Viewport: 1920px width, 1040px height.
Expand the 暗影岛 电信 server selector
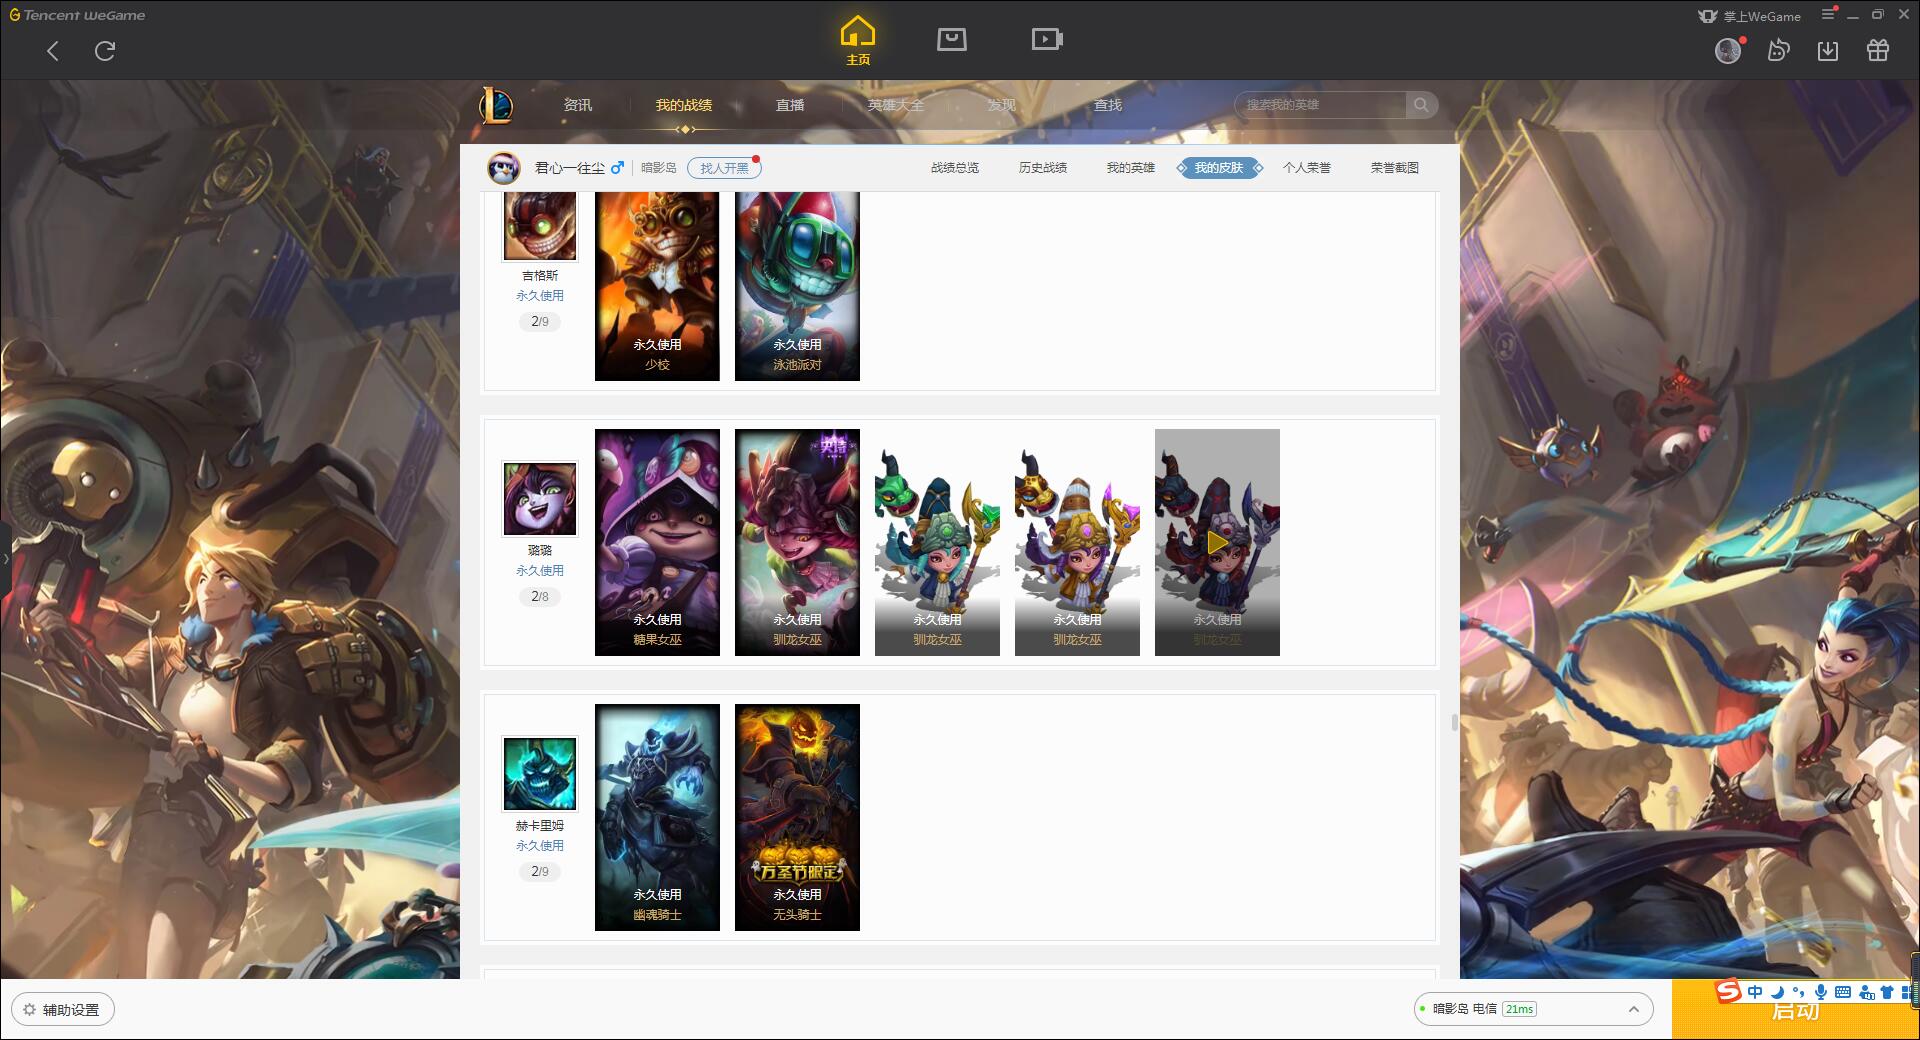(x=1533, y=1009)
